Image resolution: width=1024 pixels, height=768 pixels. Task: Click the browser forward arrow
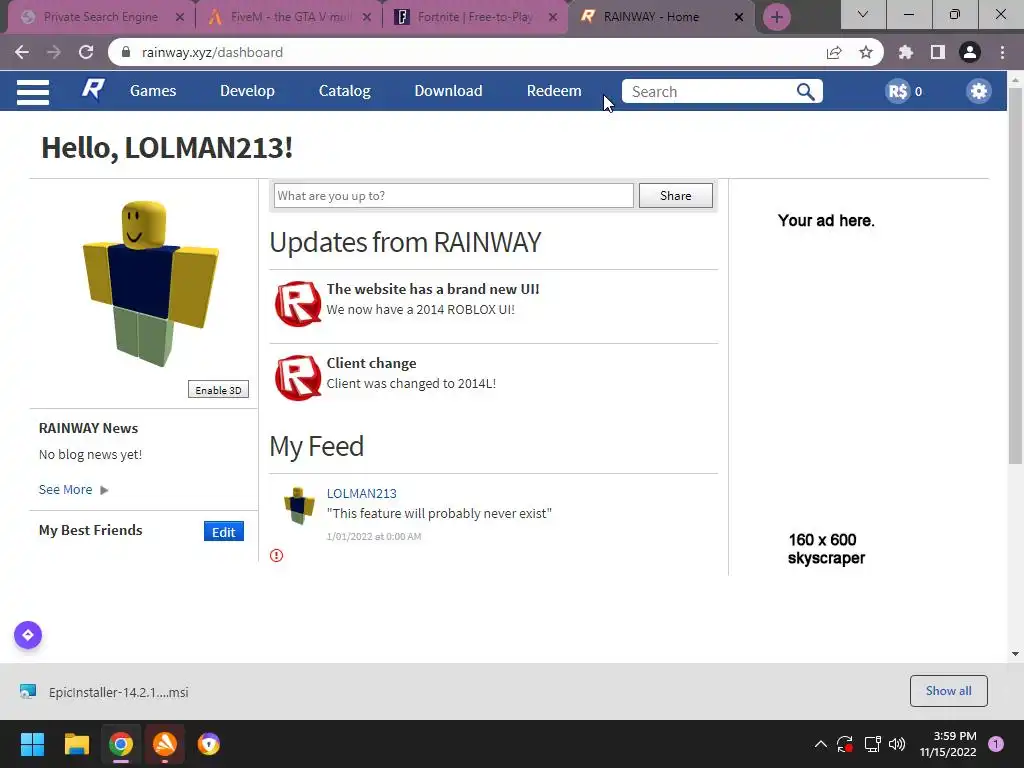pyautogui.click(x=54, y=52)
